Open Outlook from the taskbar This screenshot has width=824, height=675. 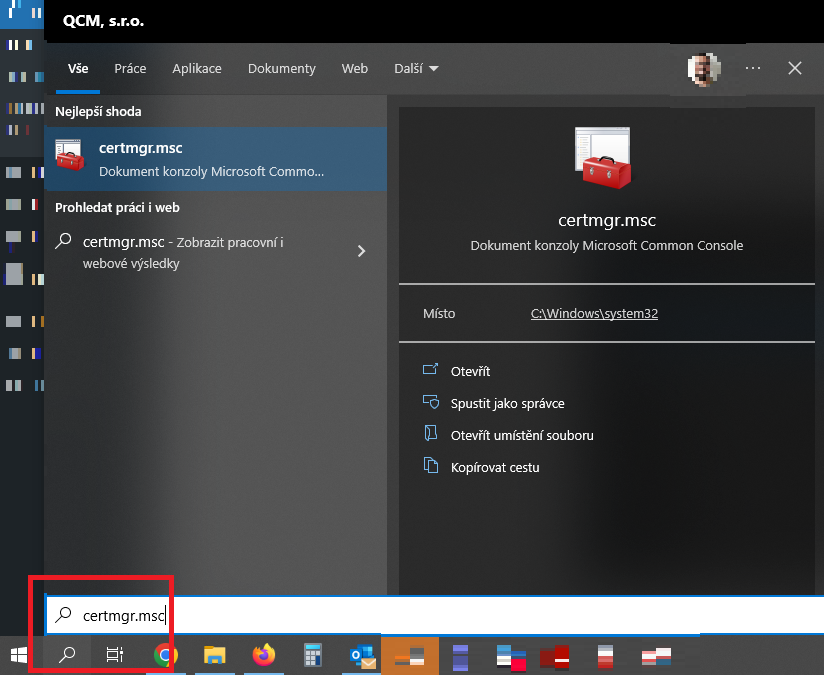(361, 655)
